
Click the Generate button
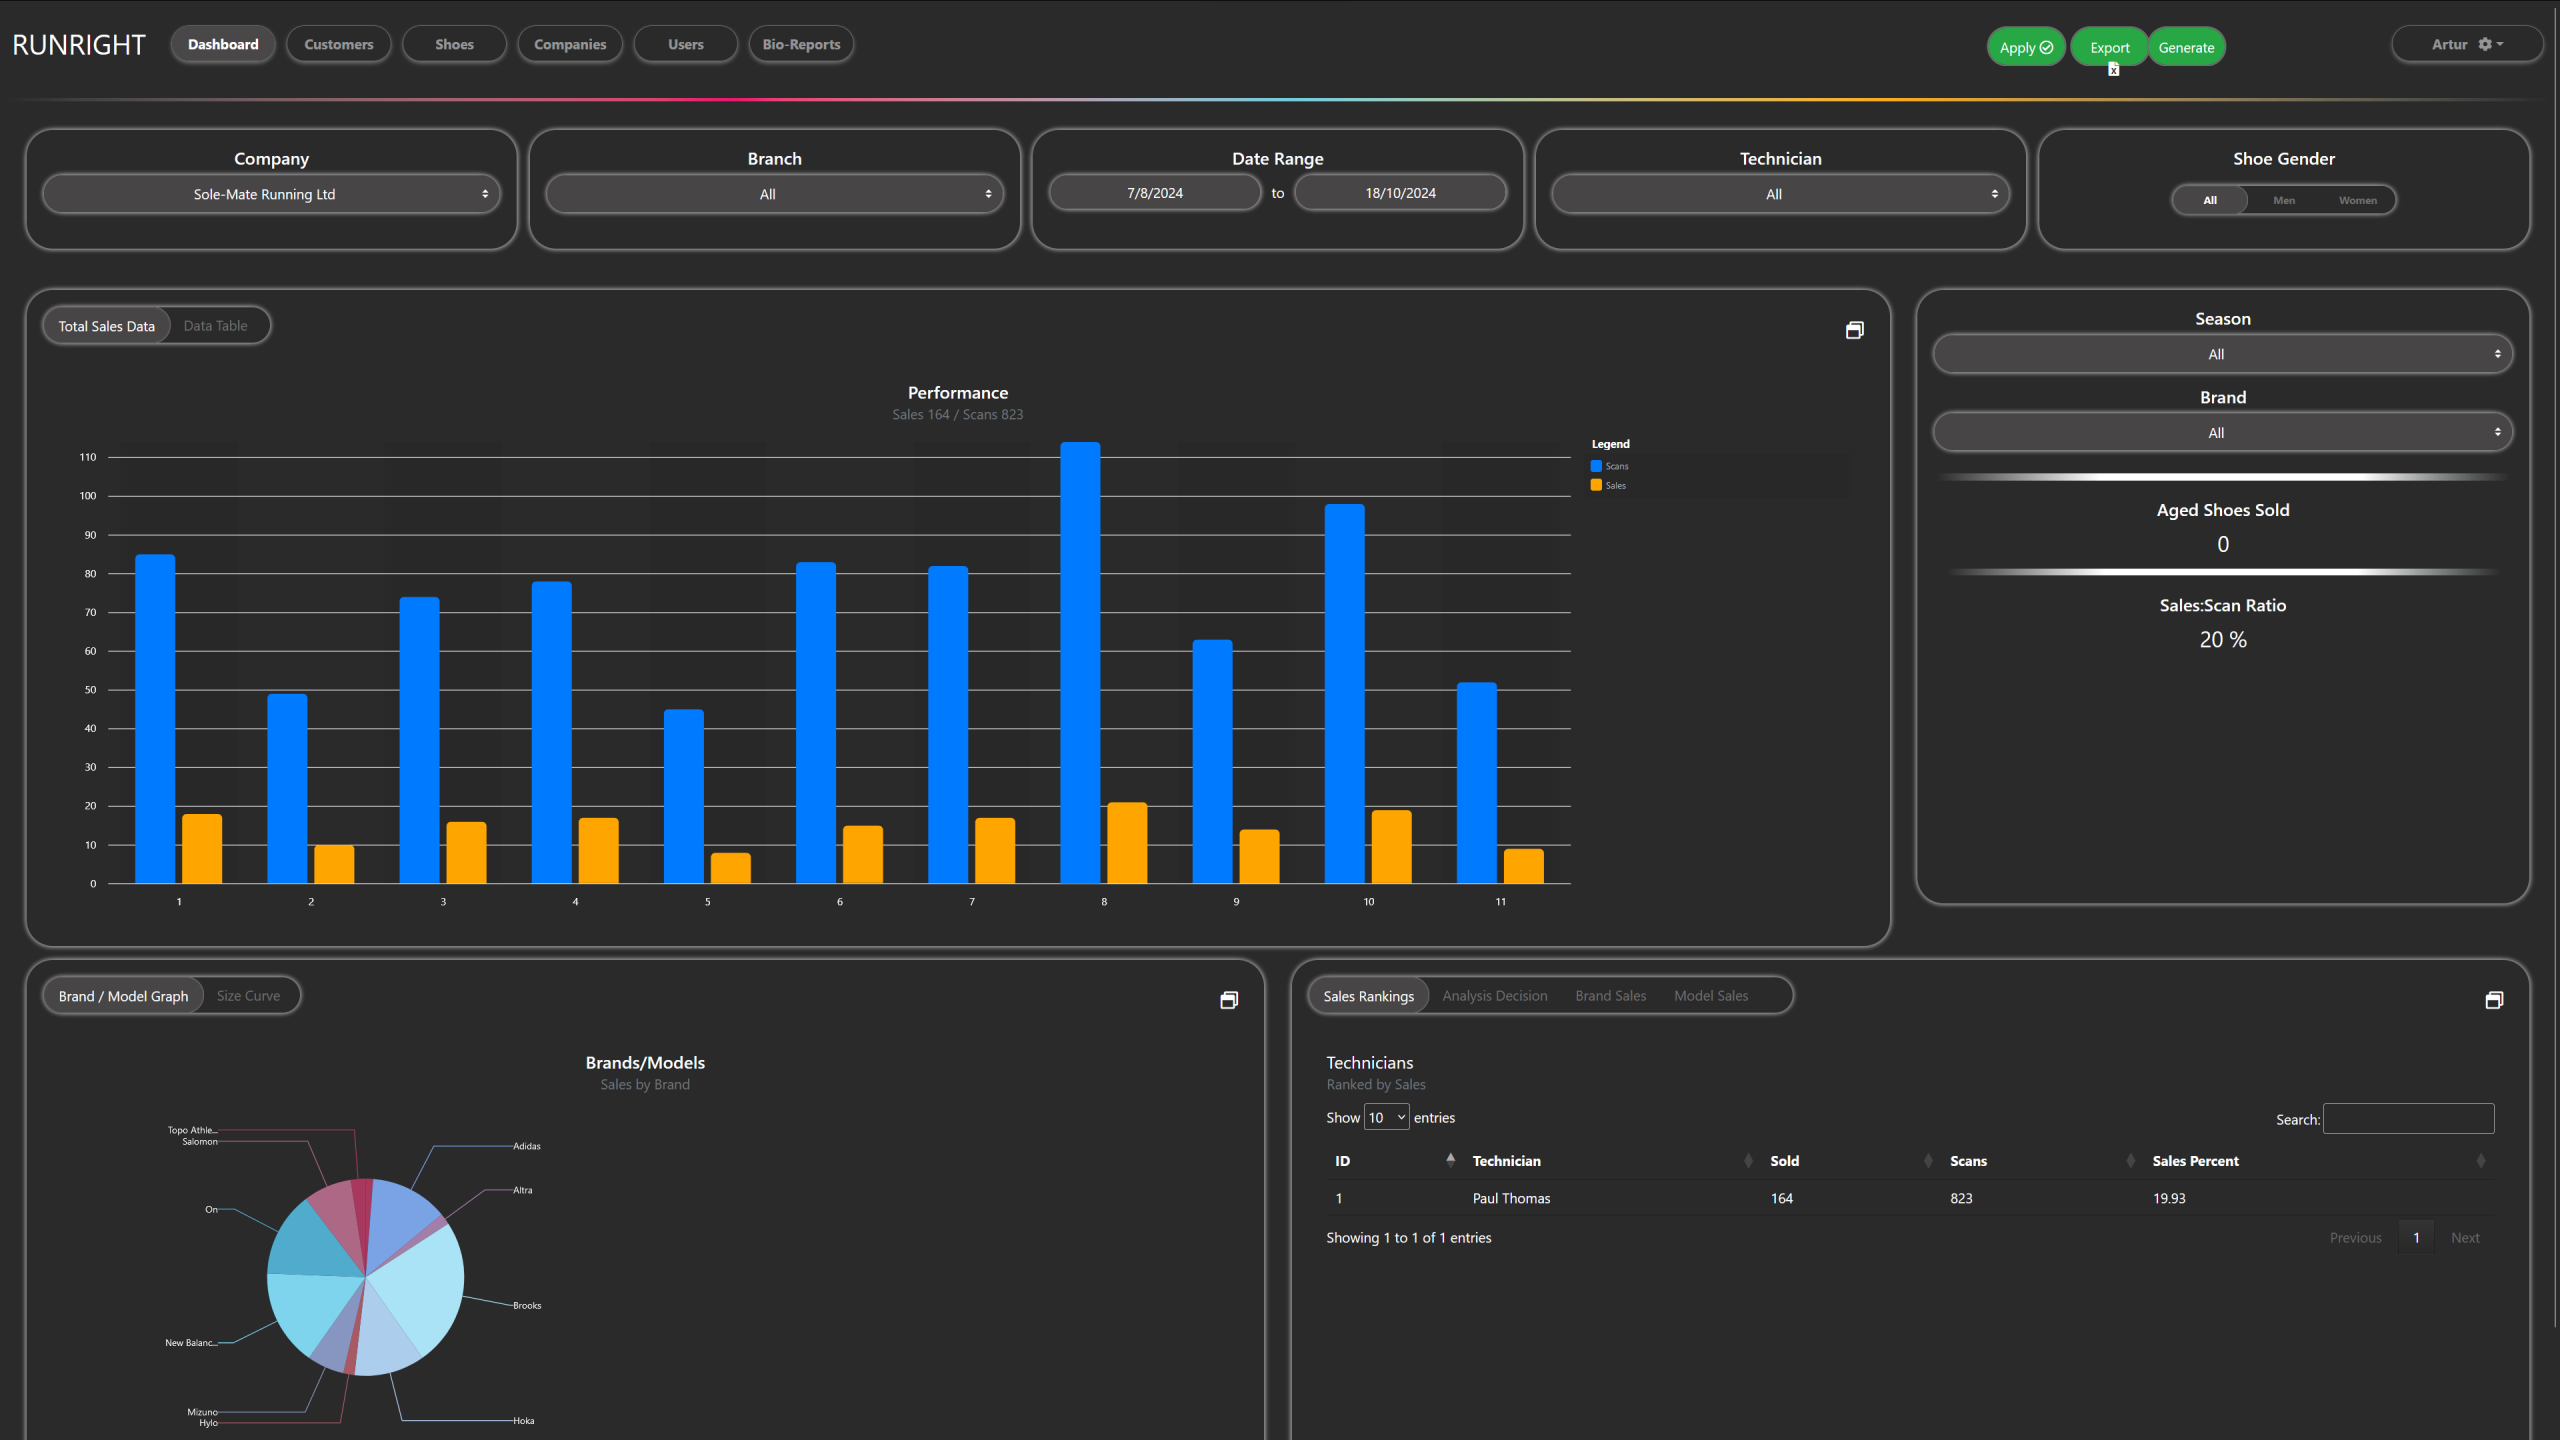(2186, 47)
